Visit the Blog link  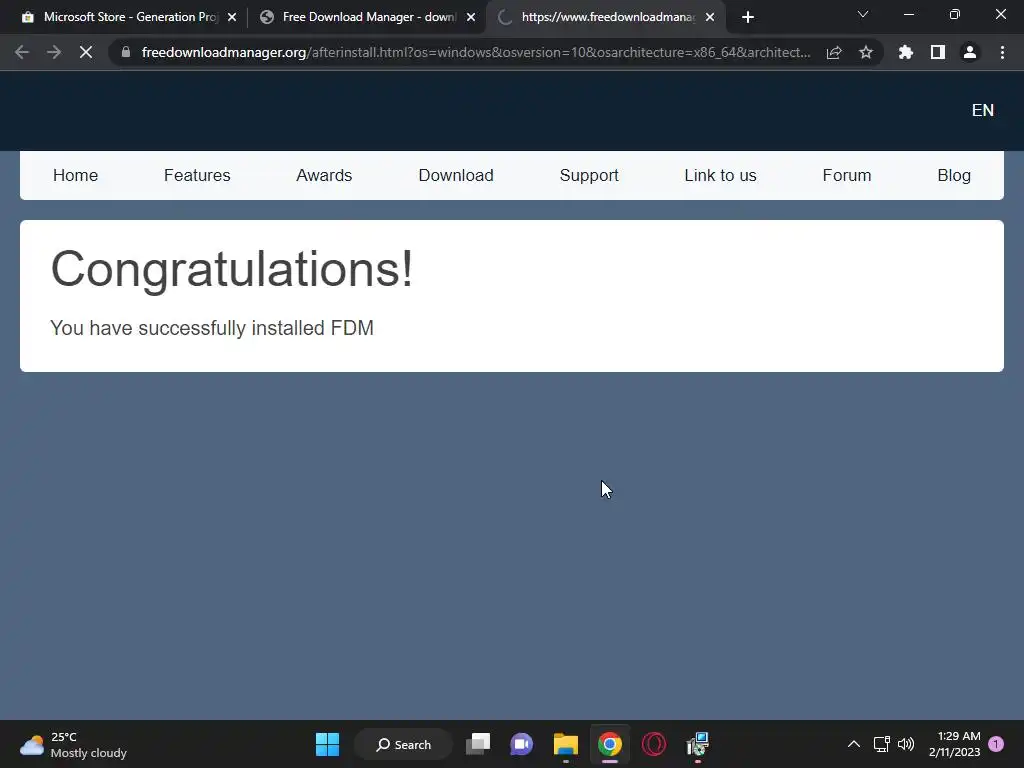(x=954, y=175)
